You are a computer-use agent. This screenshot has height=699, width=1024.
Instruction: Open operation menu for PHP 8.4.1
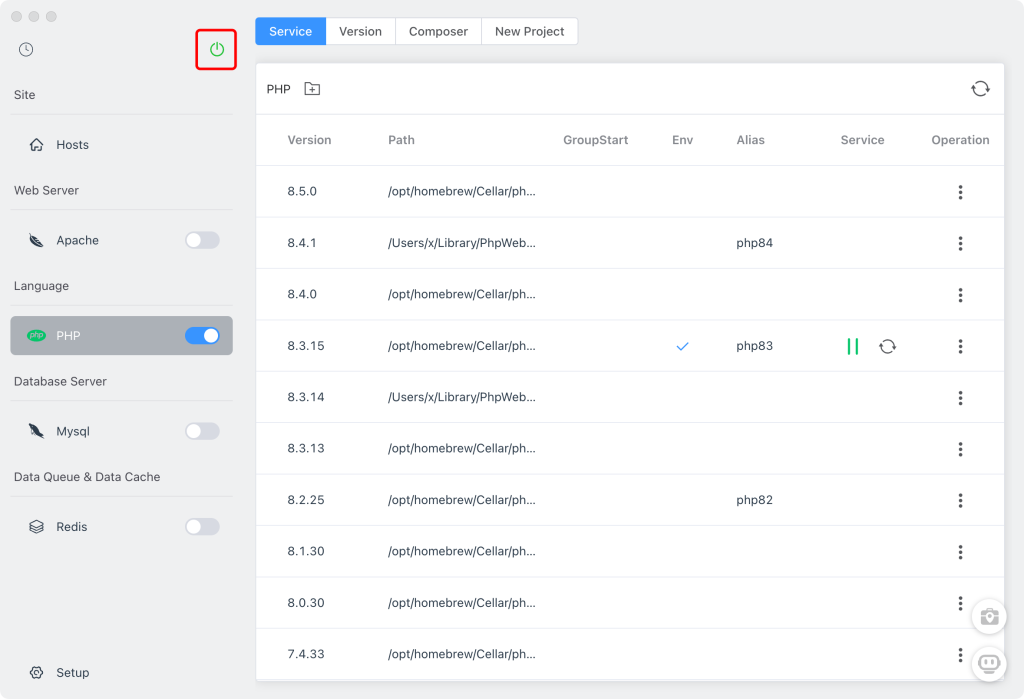960,243
